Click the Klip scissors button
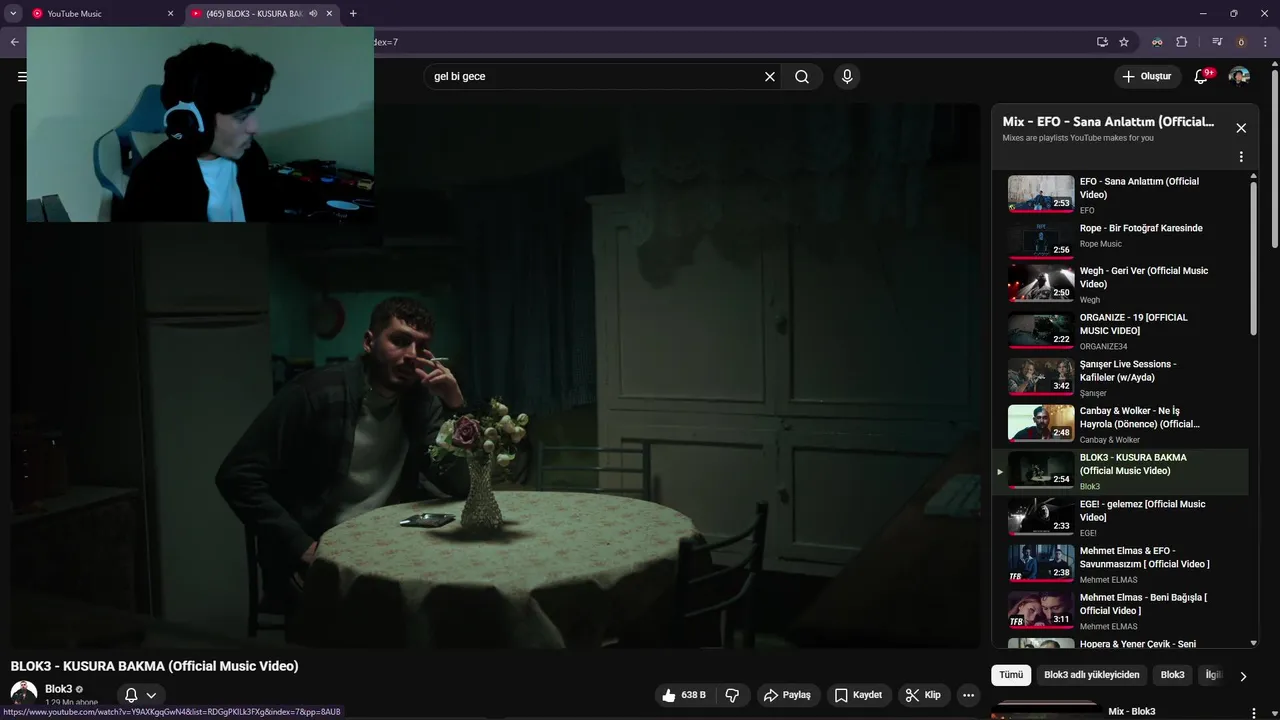 tap(923, 695)
